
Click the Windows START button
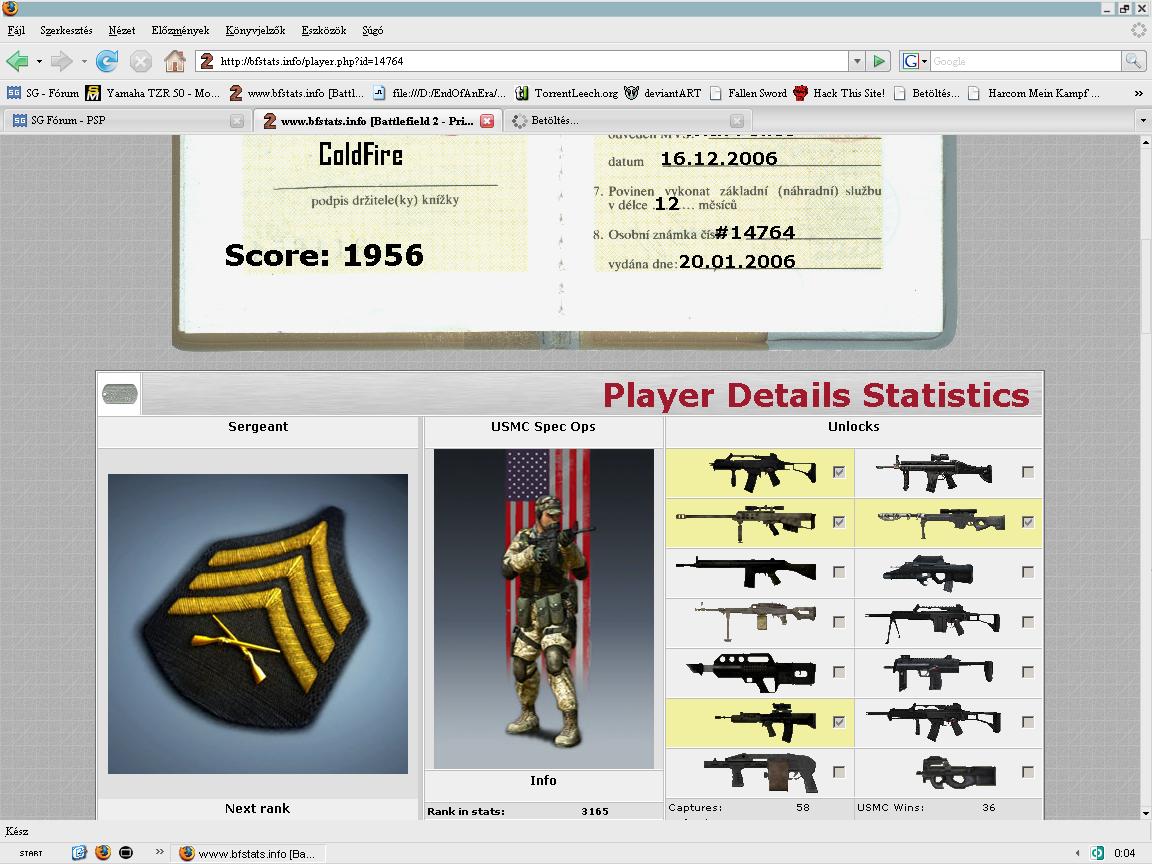point(31,853)
